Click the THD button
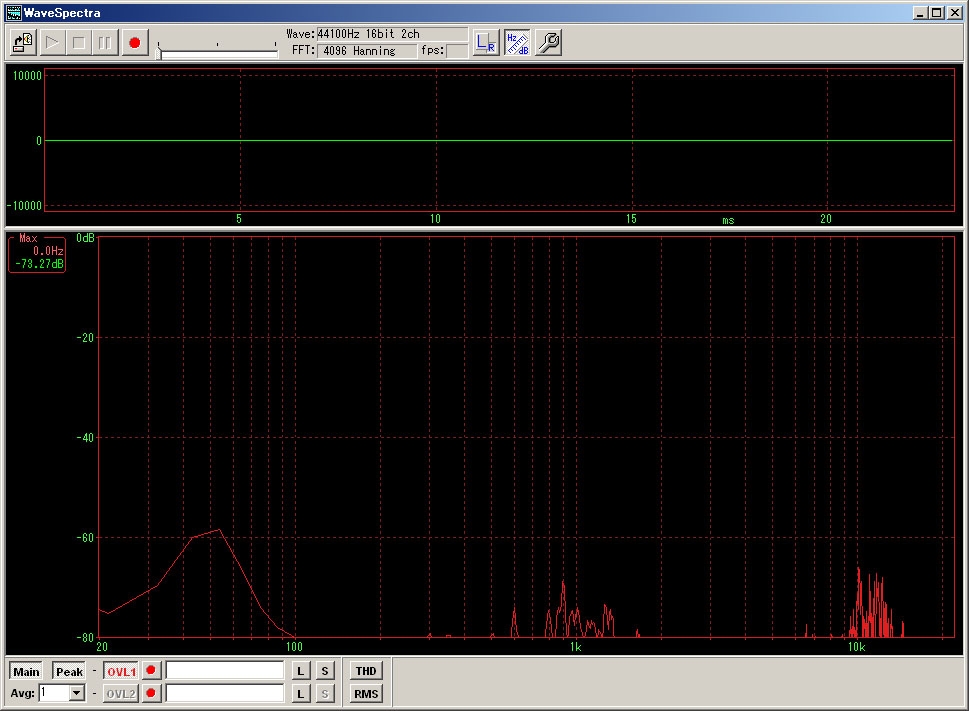The image size is (969, 711). tap(366, 671)
